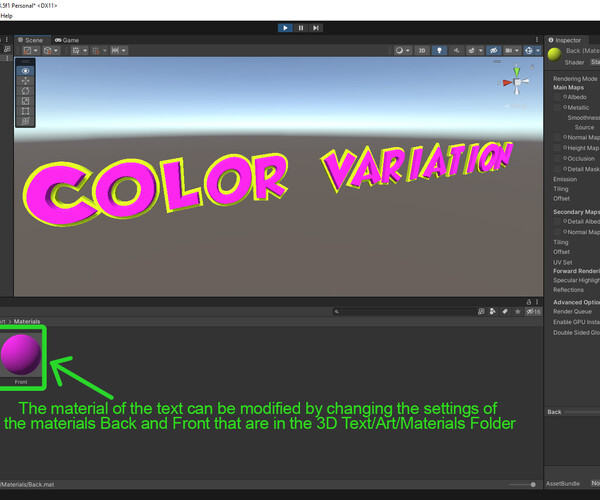Click the hierarchy search icon at far left
600x500 pixels.
point(7,49)
